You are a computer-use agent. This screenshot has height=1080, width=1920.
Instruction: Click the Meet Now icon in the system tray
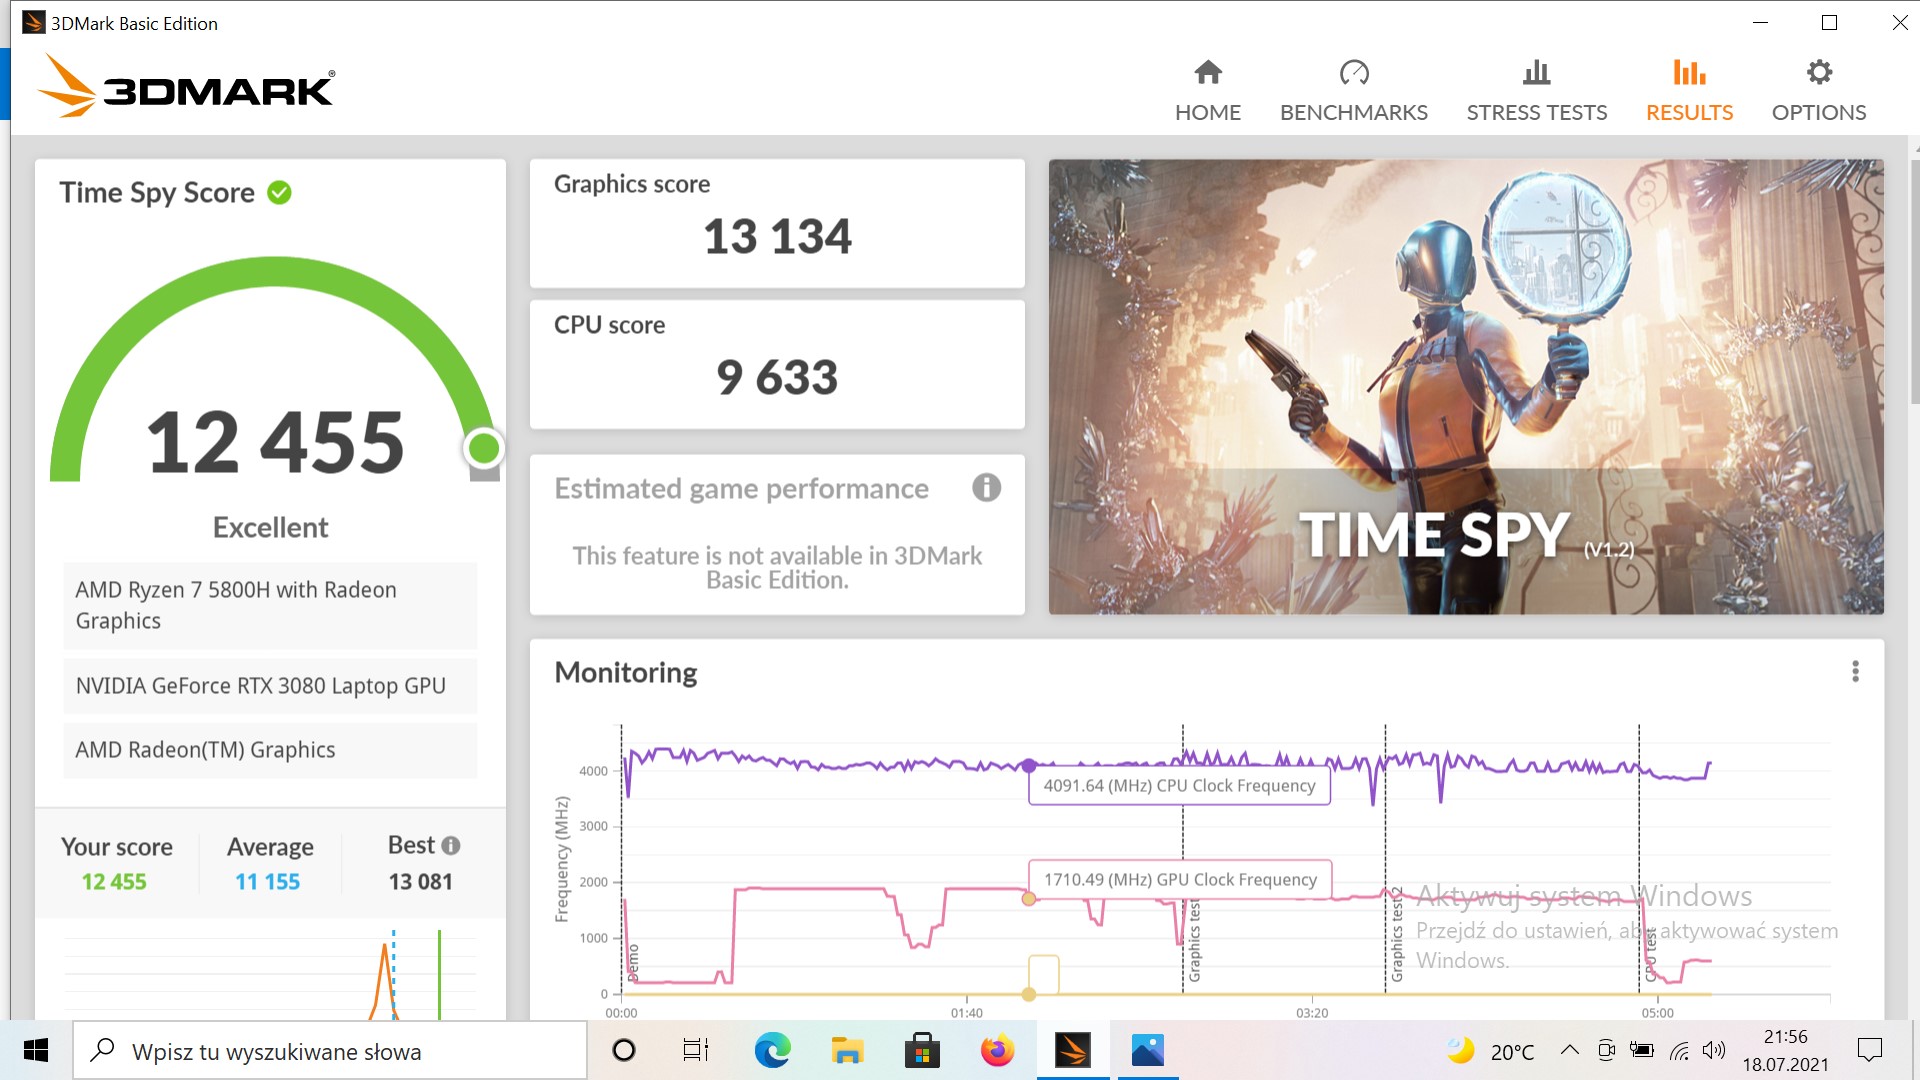(1606, 1050)
